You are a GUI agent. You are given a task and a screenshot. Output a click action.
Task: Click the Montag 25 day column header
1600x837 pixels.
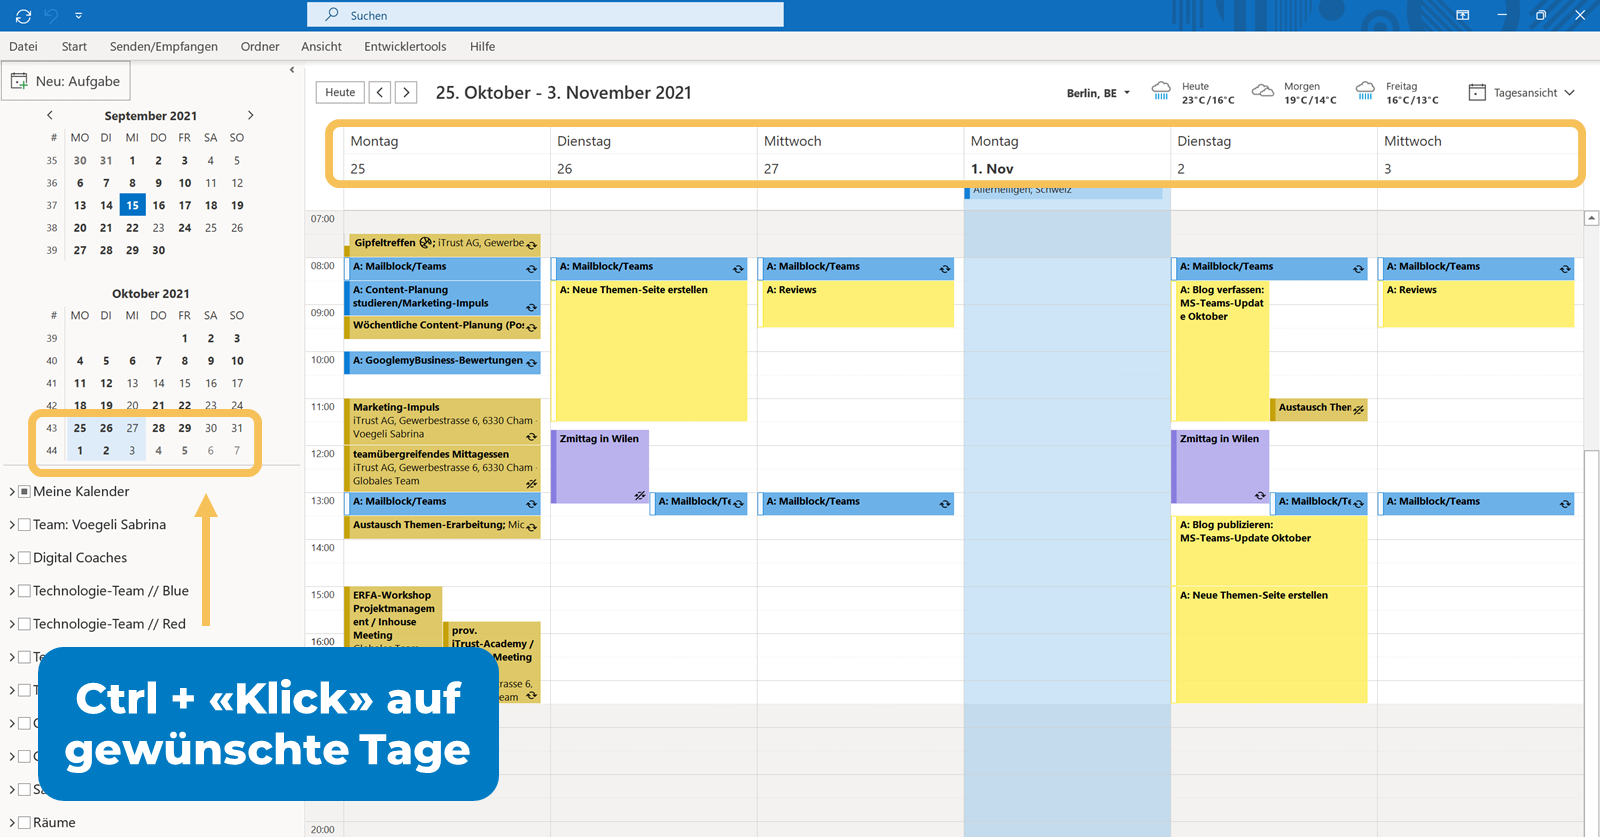pos(447,155)
